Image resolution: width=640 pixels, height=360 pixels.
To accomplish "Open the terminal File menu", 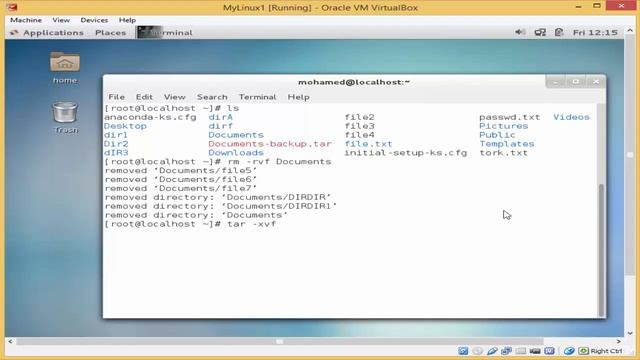I will click(116, 97).
